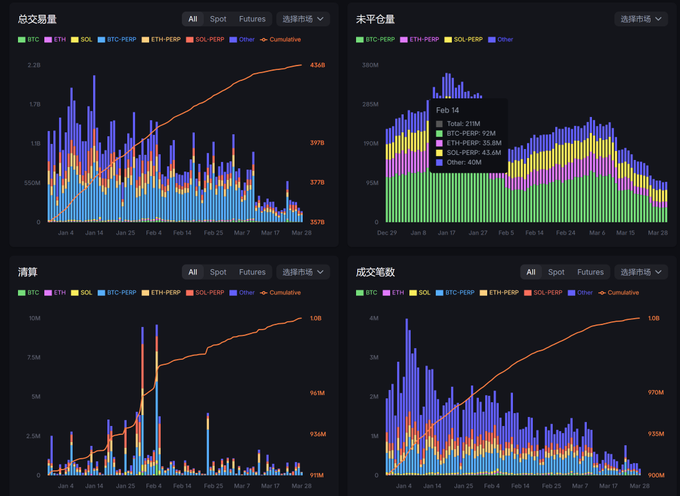This screenshot has height=496, width=680.
Task: Select Futures tab in 总交易量 chart
Action: pos(252,19)
